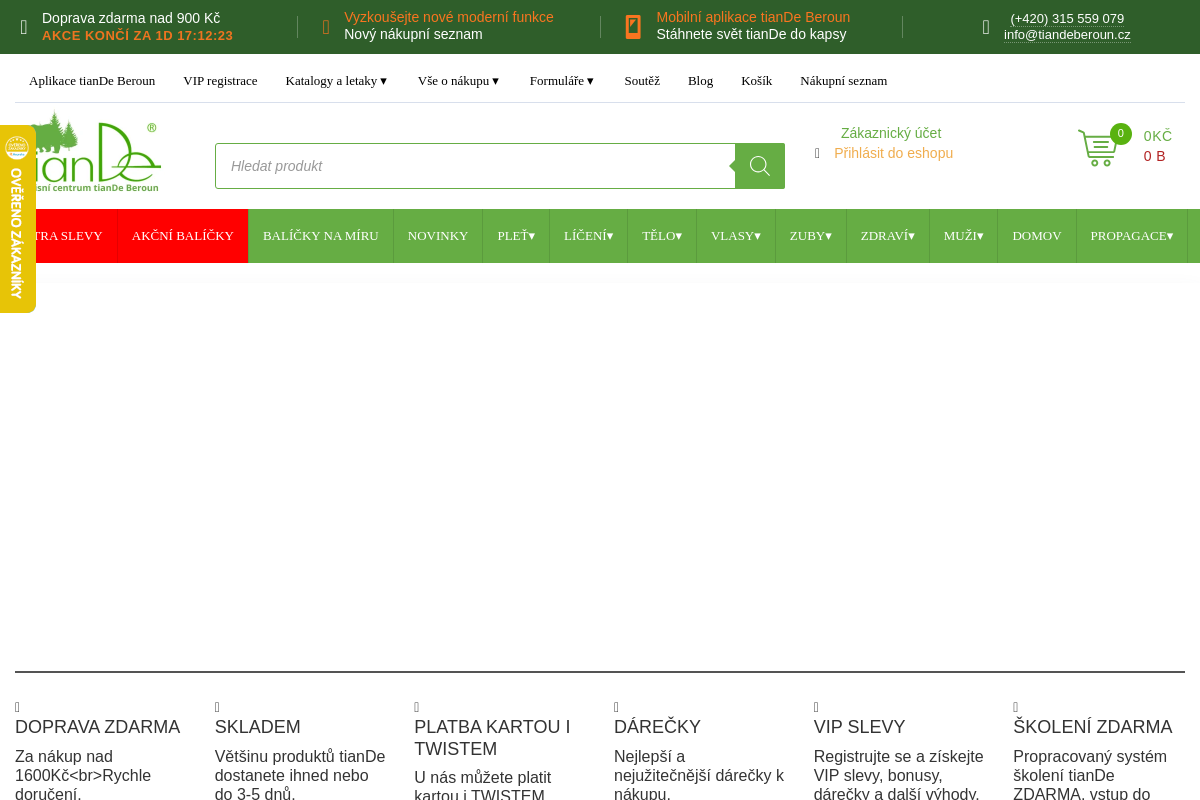This screenshot has height=800, width=1200.
Task: Expand the Pleť category menu
Action: (x=516, y=236)
